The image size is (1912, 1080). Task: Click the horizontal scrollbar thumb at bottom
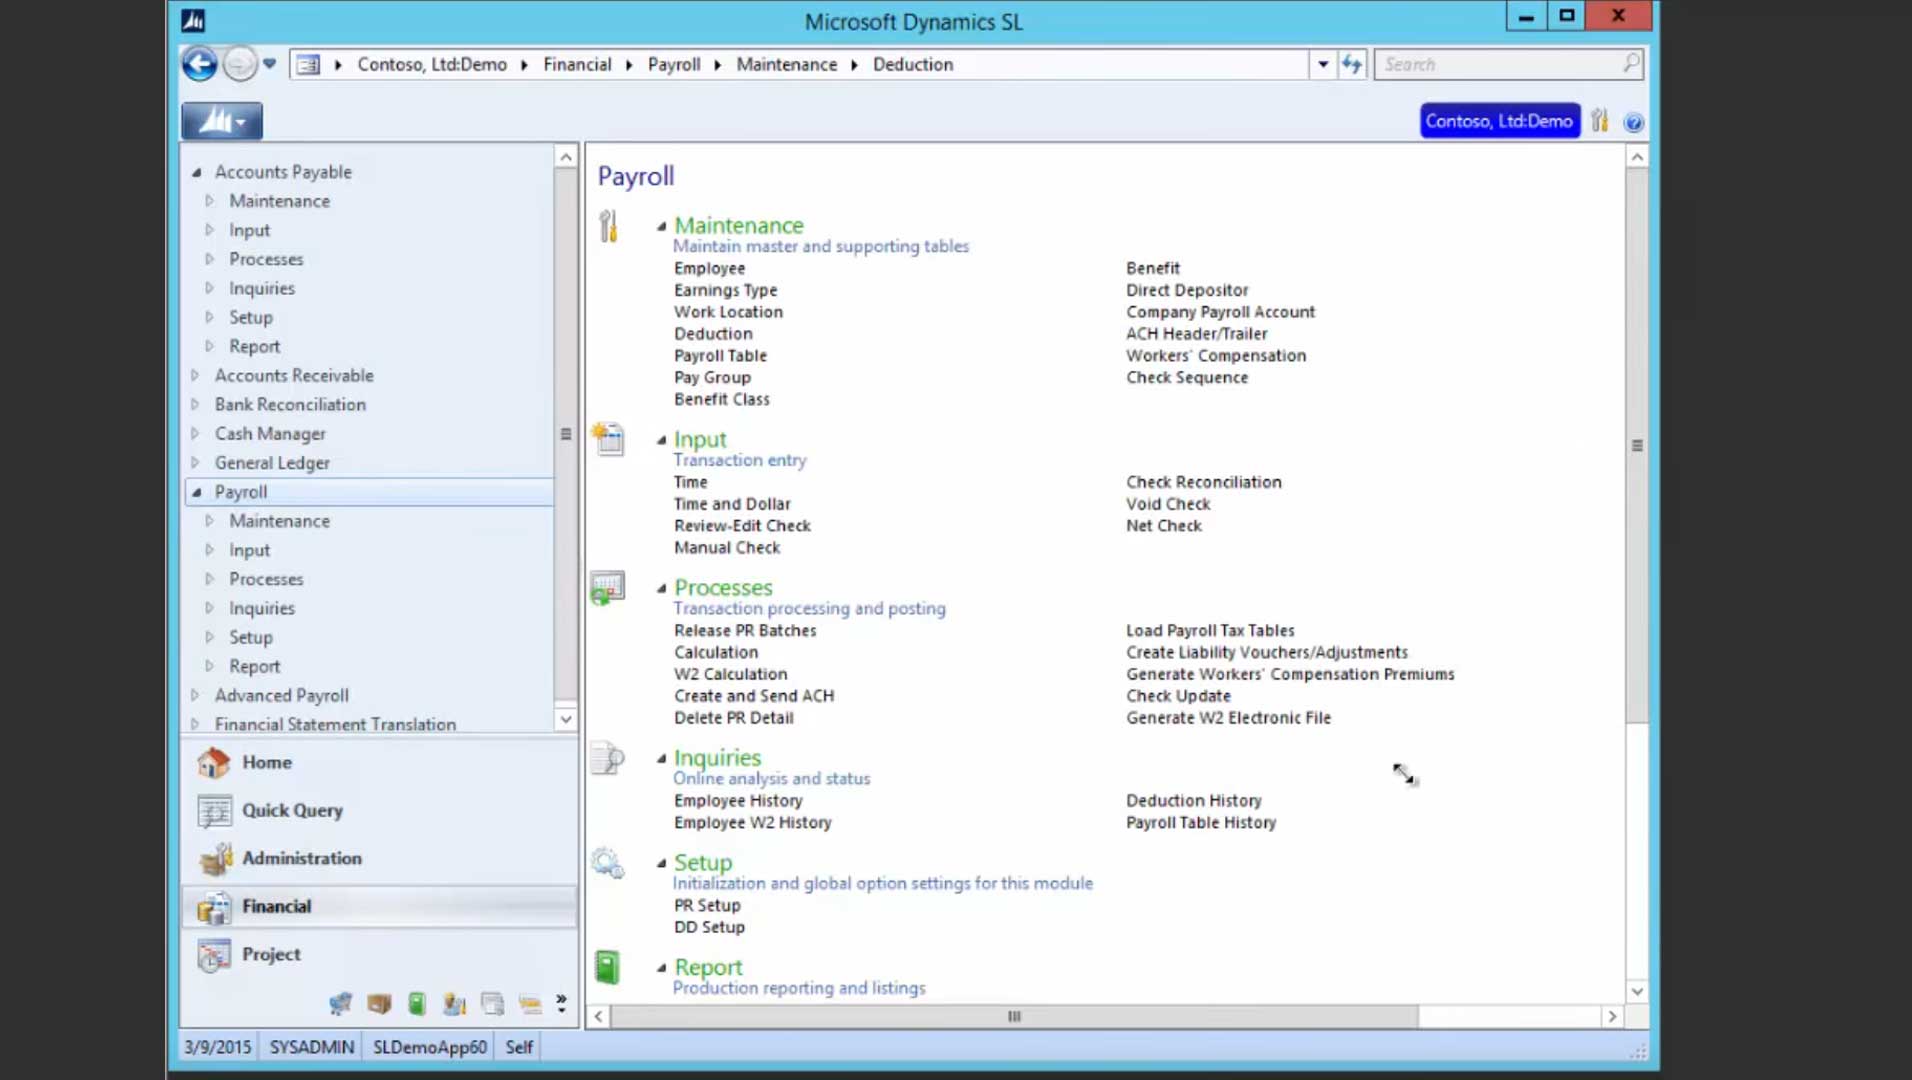1014,1016
